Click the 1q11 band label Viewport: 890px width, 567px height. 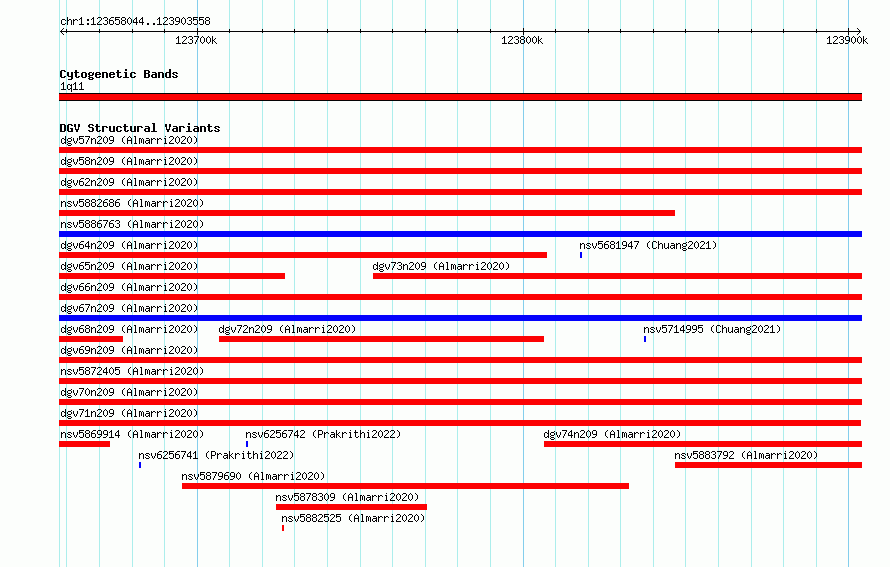[x=72, y=86]
